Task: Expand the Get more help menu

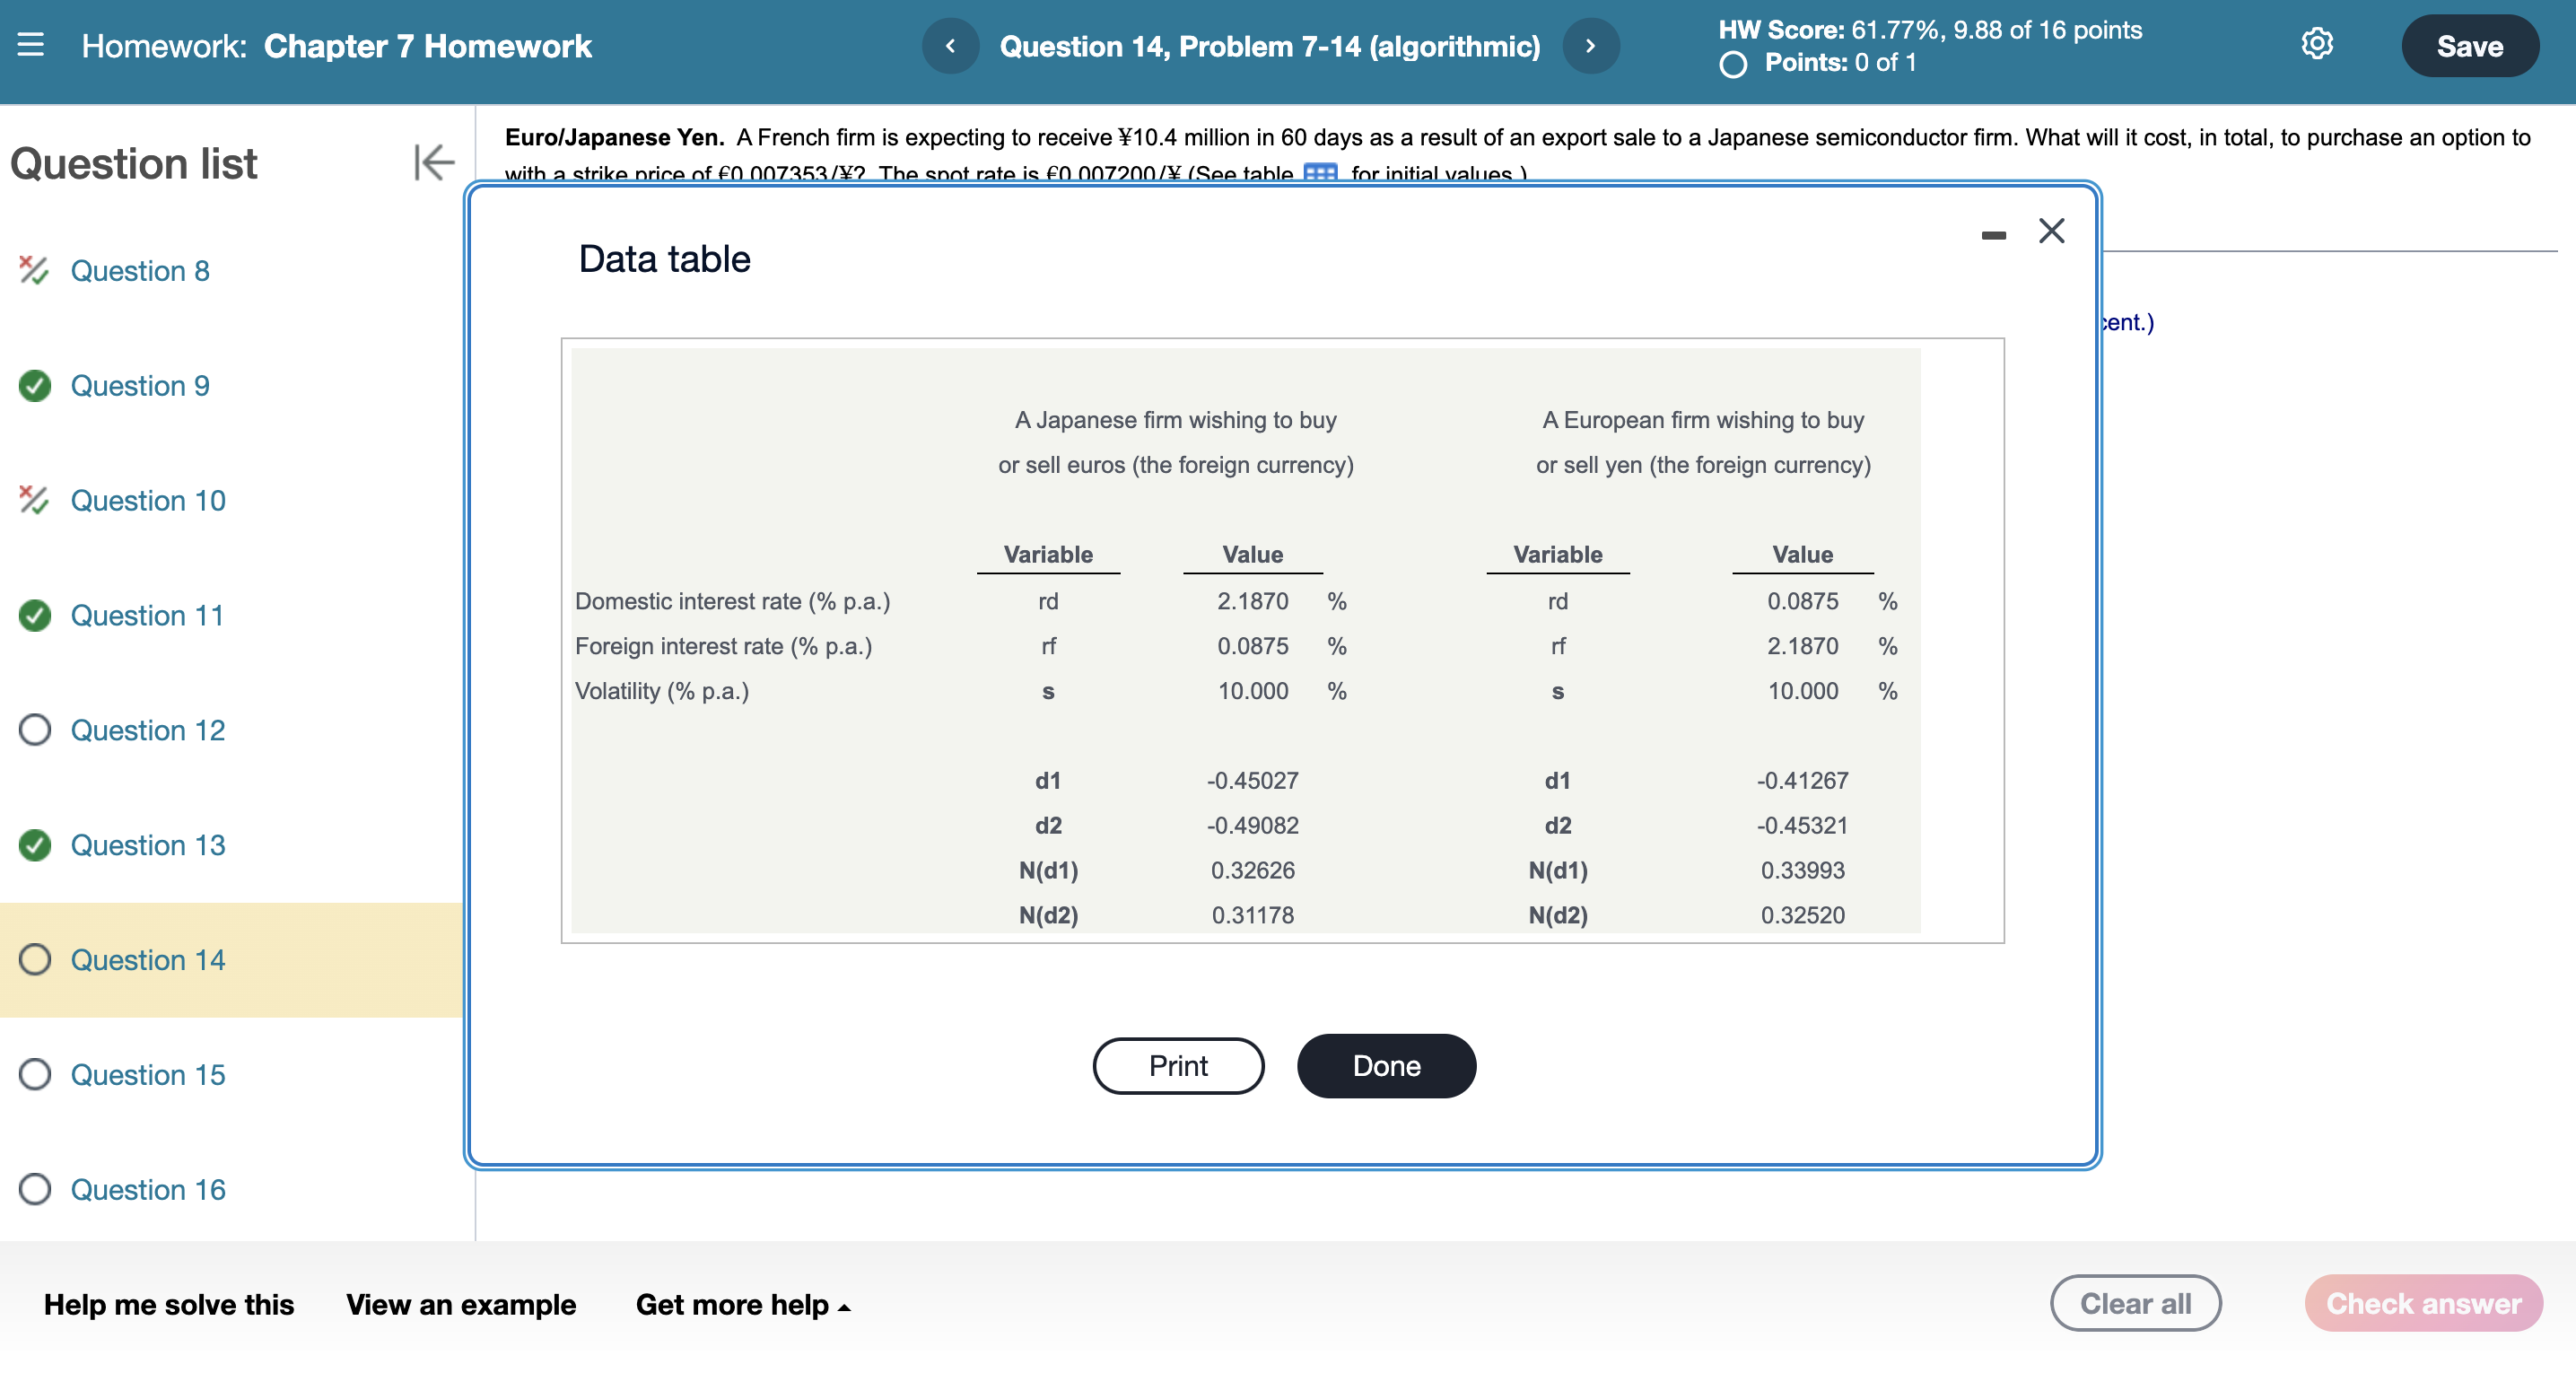Action: click(x=743, y=1305)
